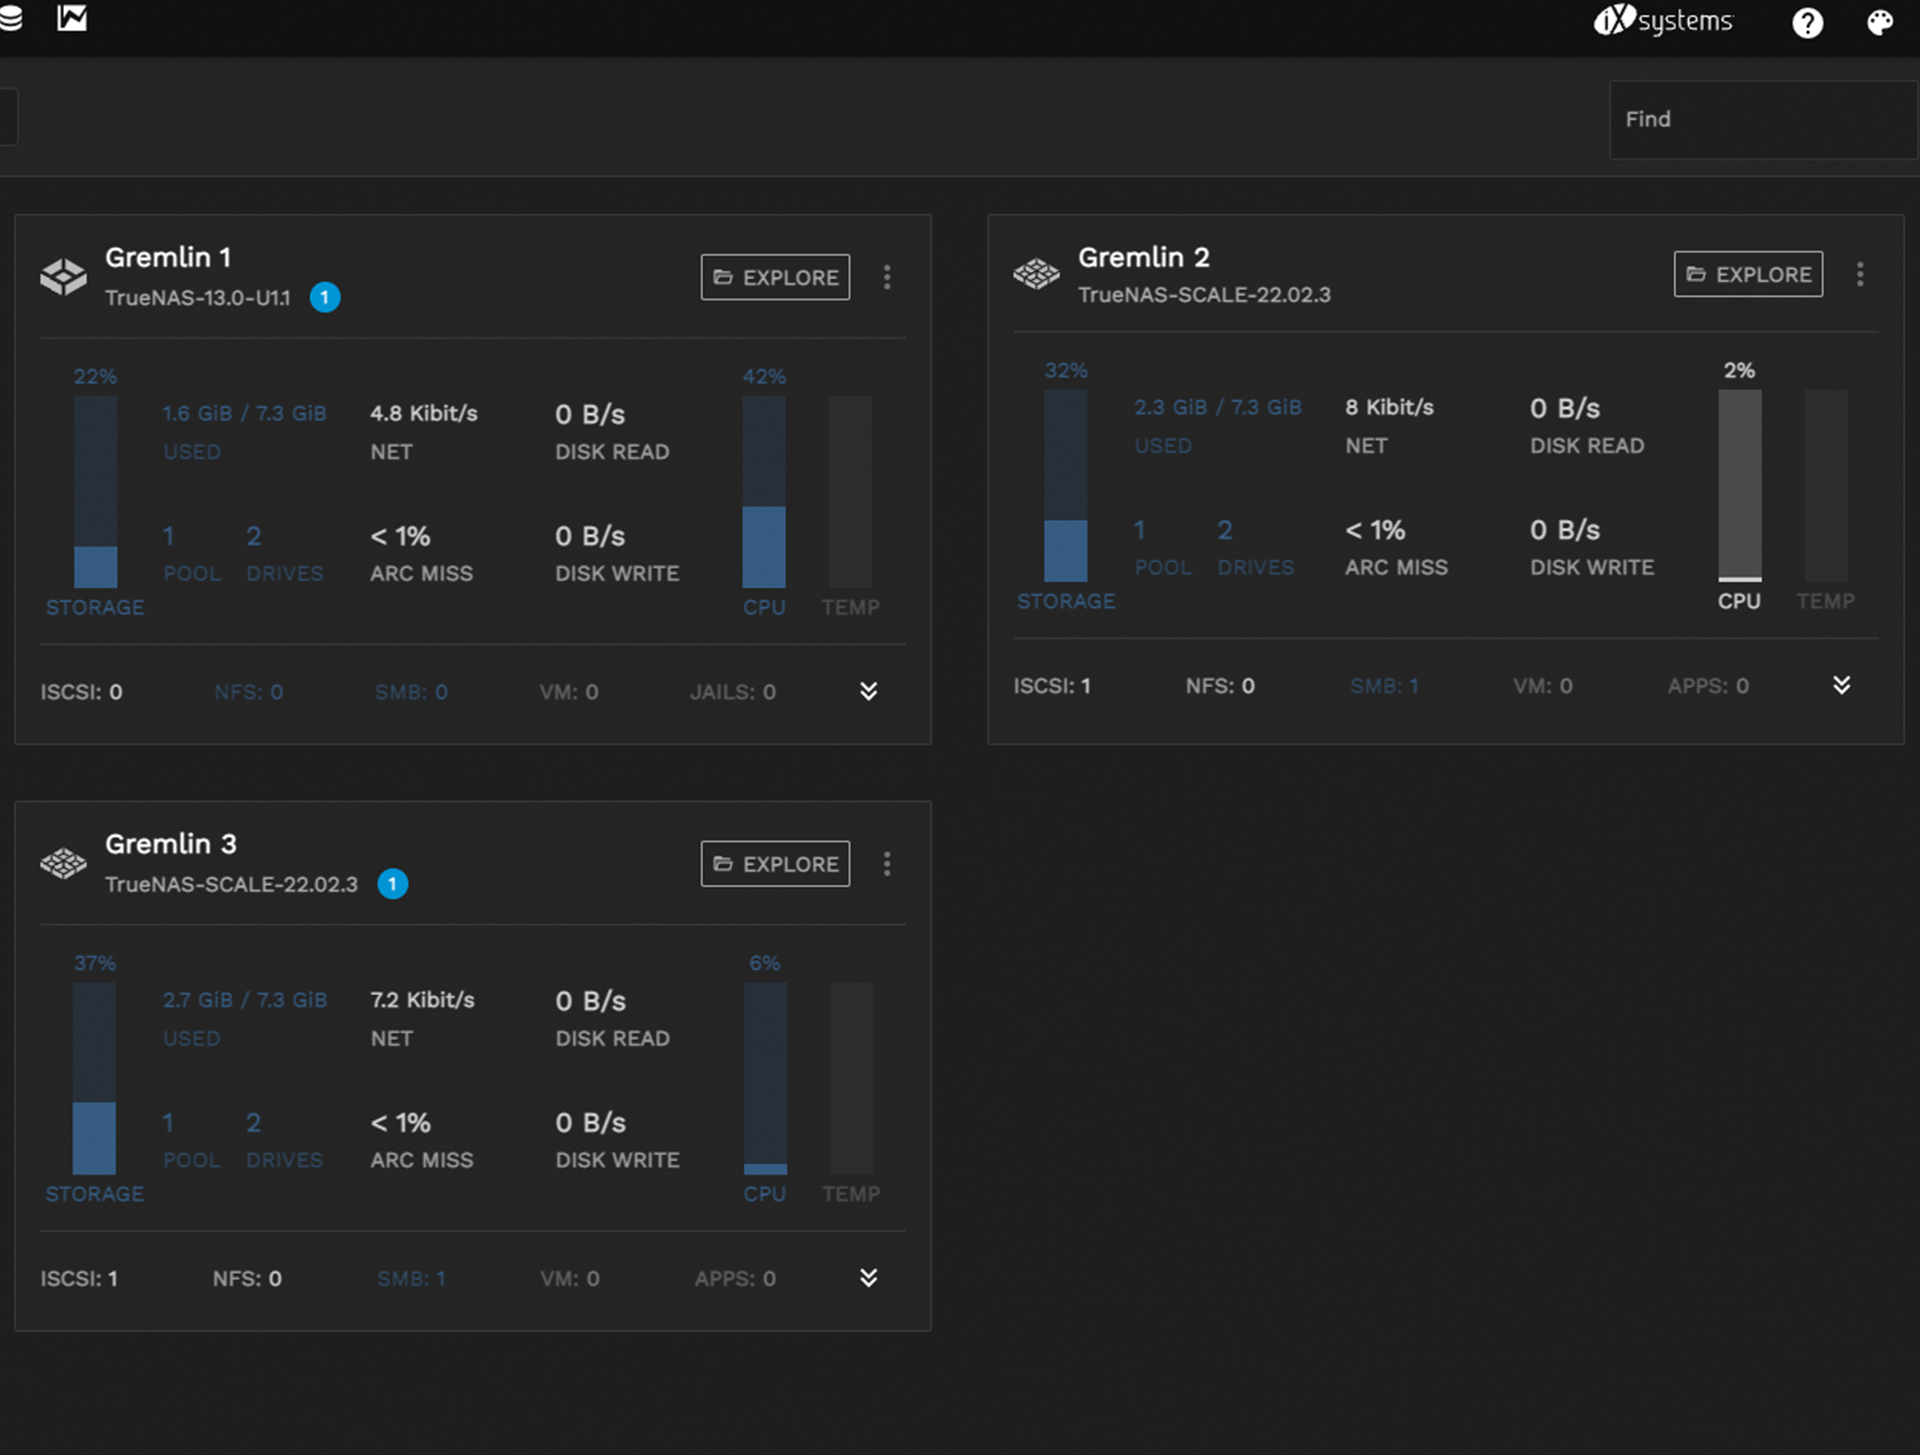Click EXPLORE button on Gremlin 3
Viewport: 1920px width, 1455px height.
pos(775,864)
